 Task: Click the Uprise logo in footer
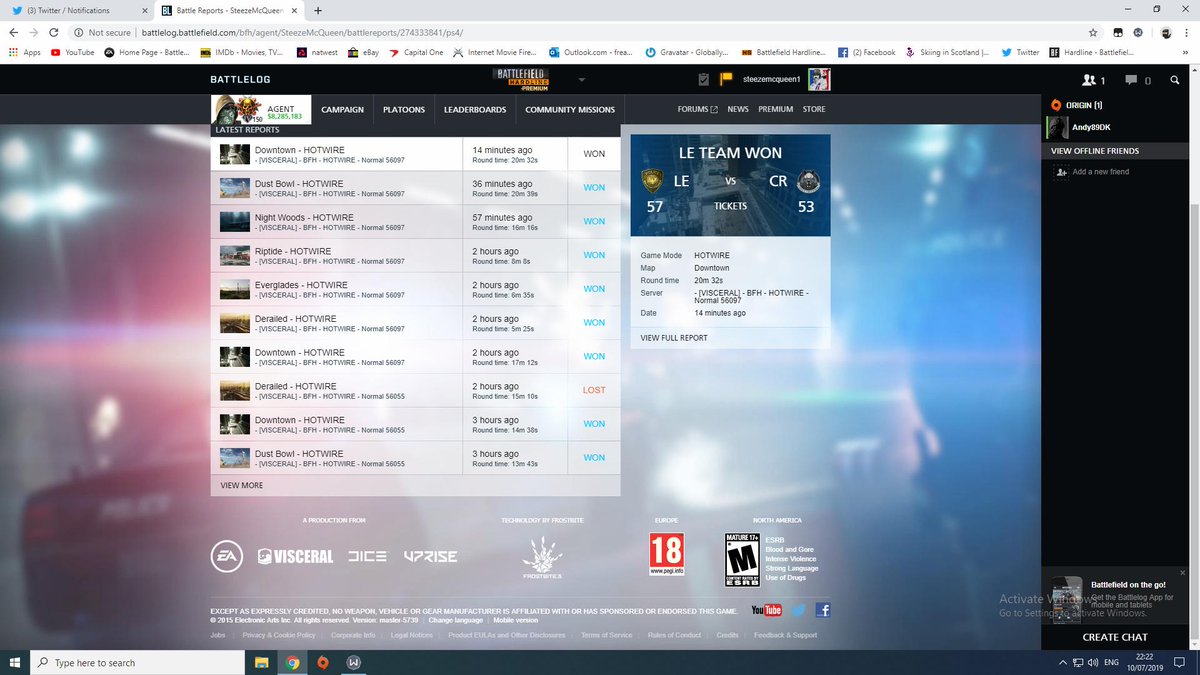point(431,556)
